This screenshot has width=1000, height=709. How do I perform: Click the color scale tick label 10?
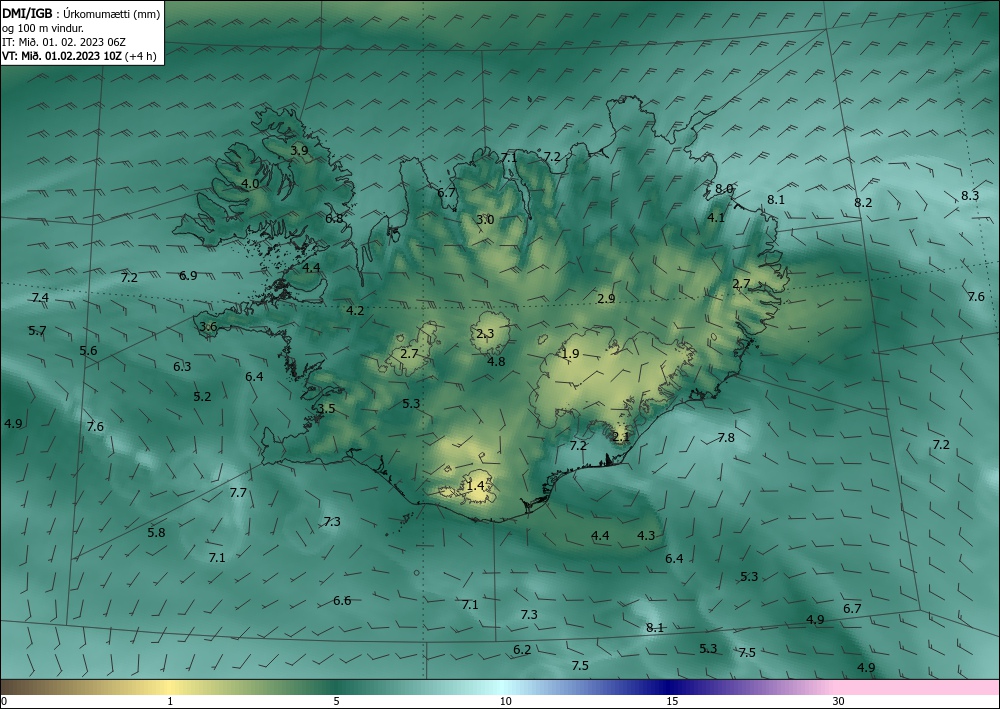(x=505, y=702)
